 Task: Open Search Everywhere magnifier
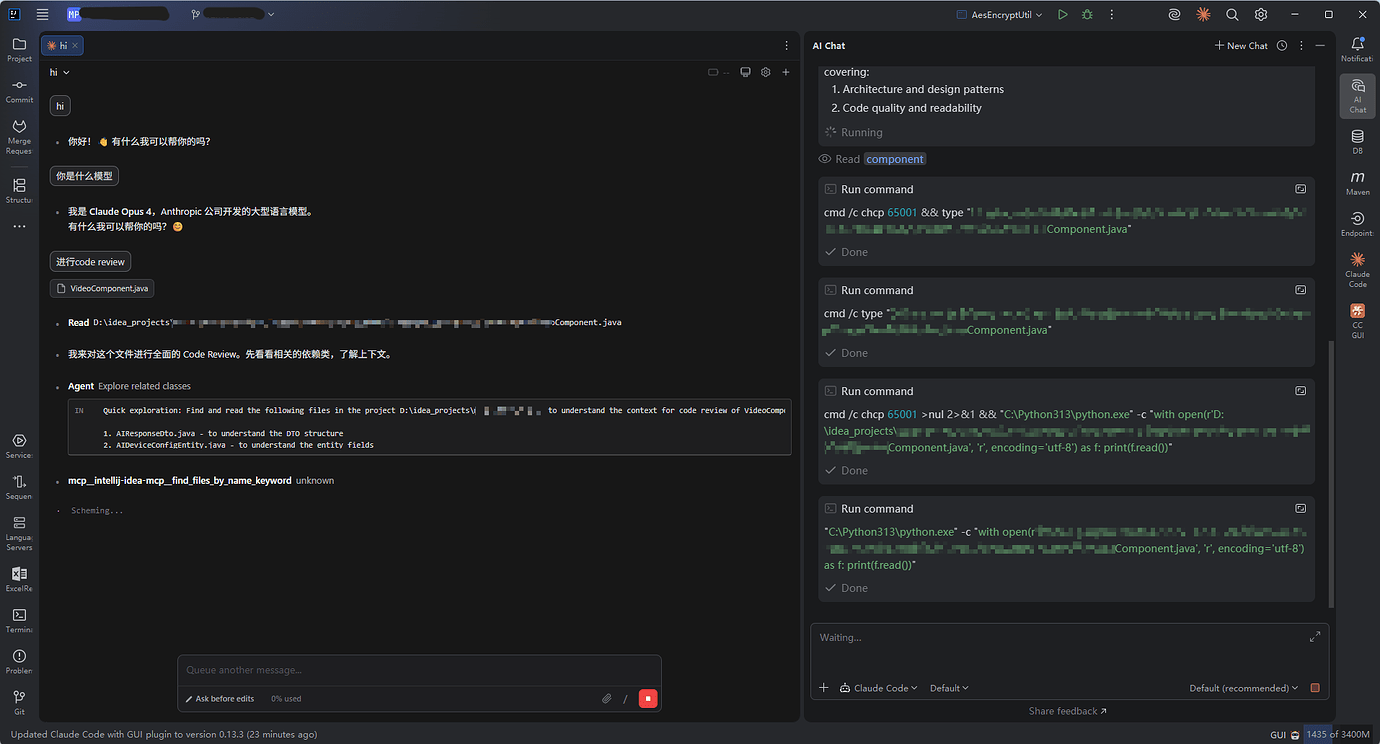coord(1232,15)
